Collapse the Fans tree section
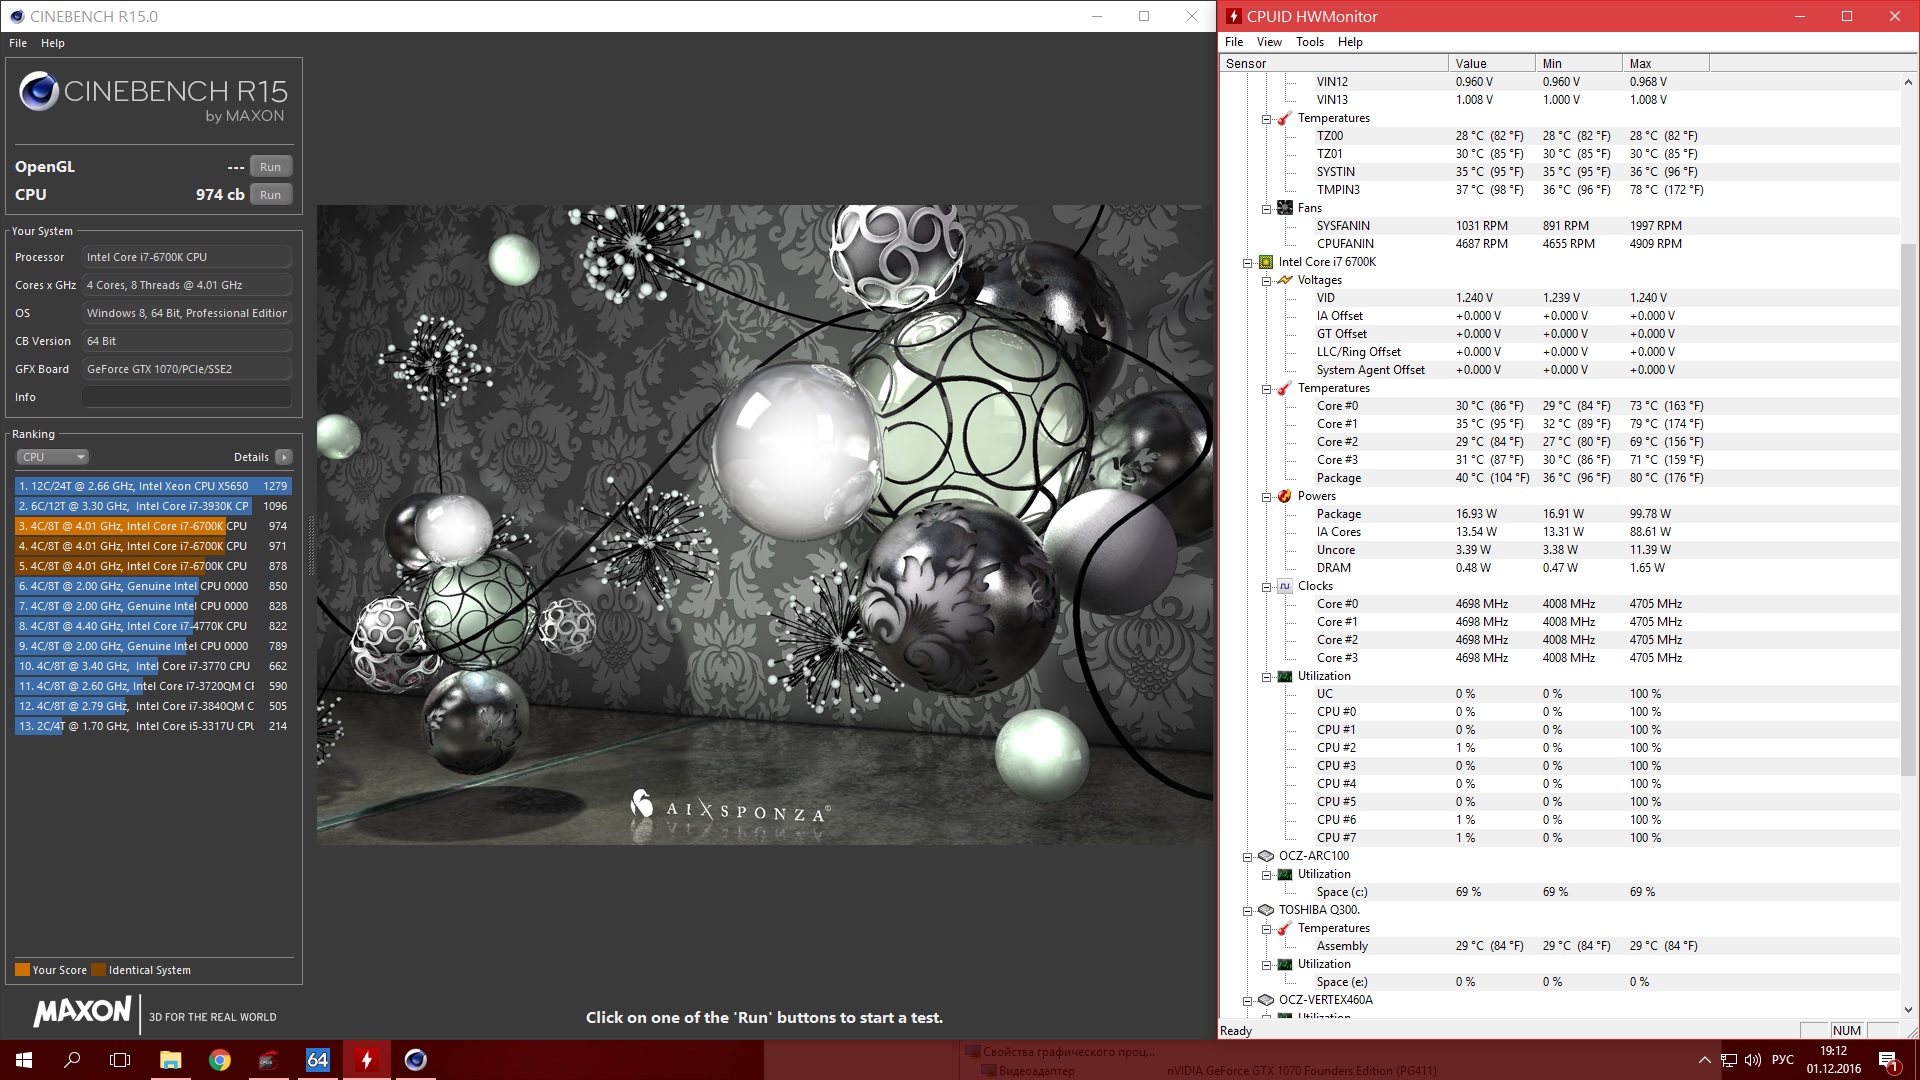The height and width of the screenshot is (1080, 1920). coord(1267,209)
